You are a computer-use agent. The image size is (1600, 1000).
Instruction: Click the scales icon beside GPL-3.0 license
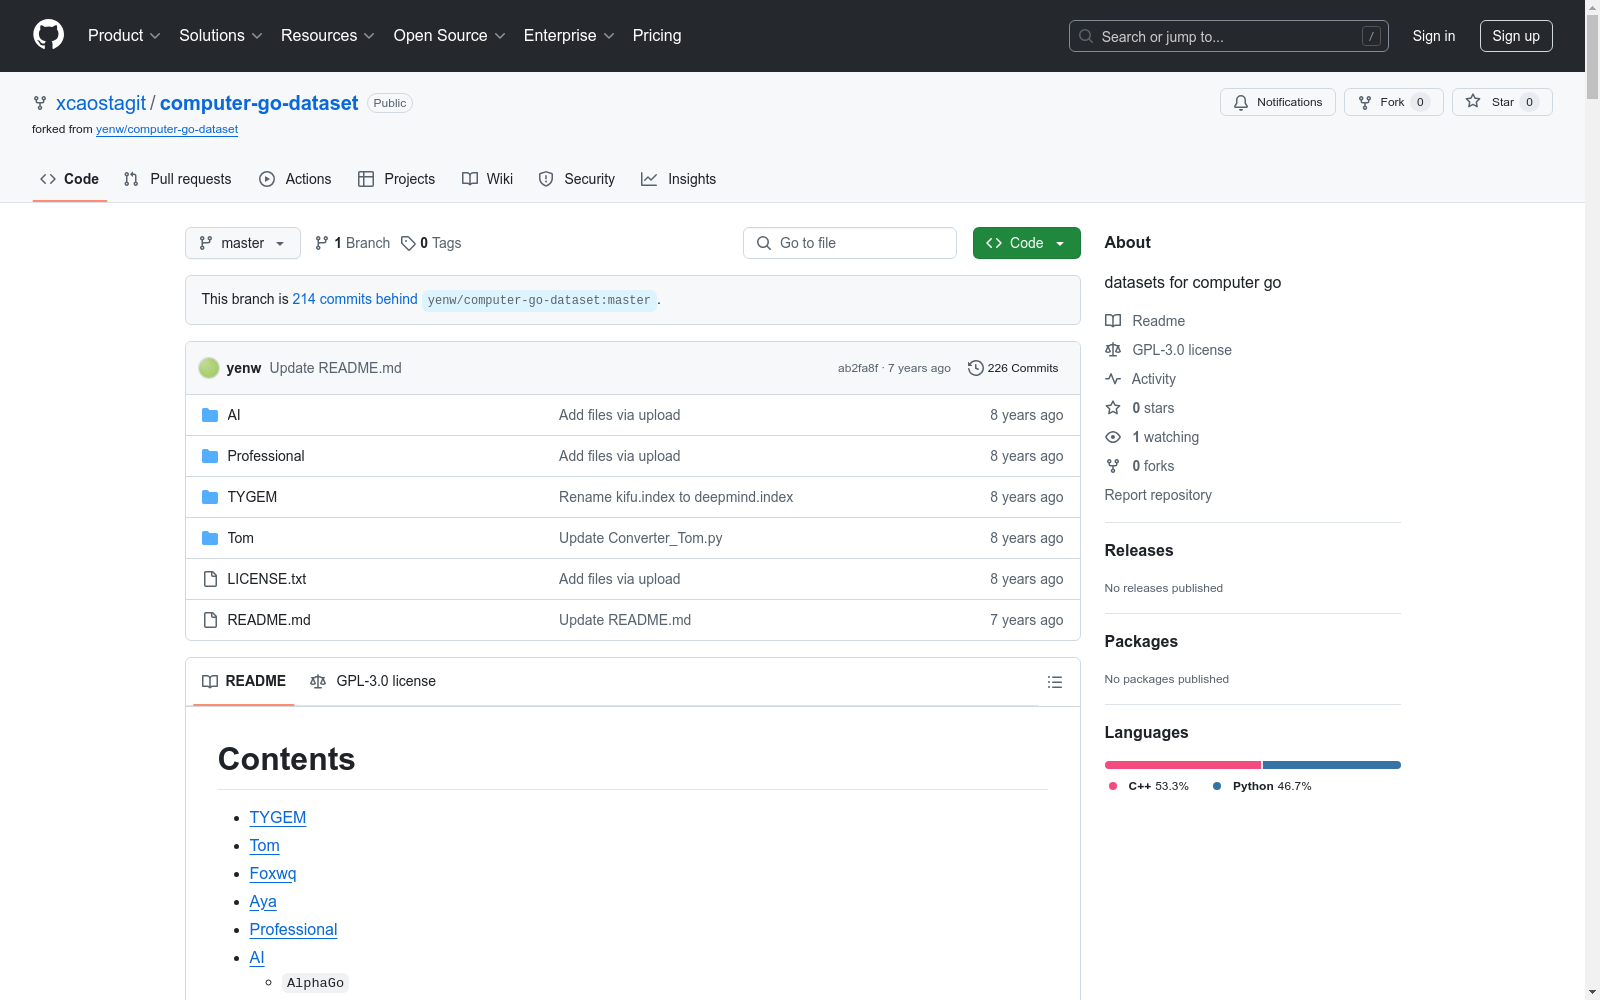click(1113, 350)
